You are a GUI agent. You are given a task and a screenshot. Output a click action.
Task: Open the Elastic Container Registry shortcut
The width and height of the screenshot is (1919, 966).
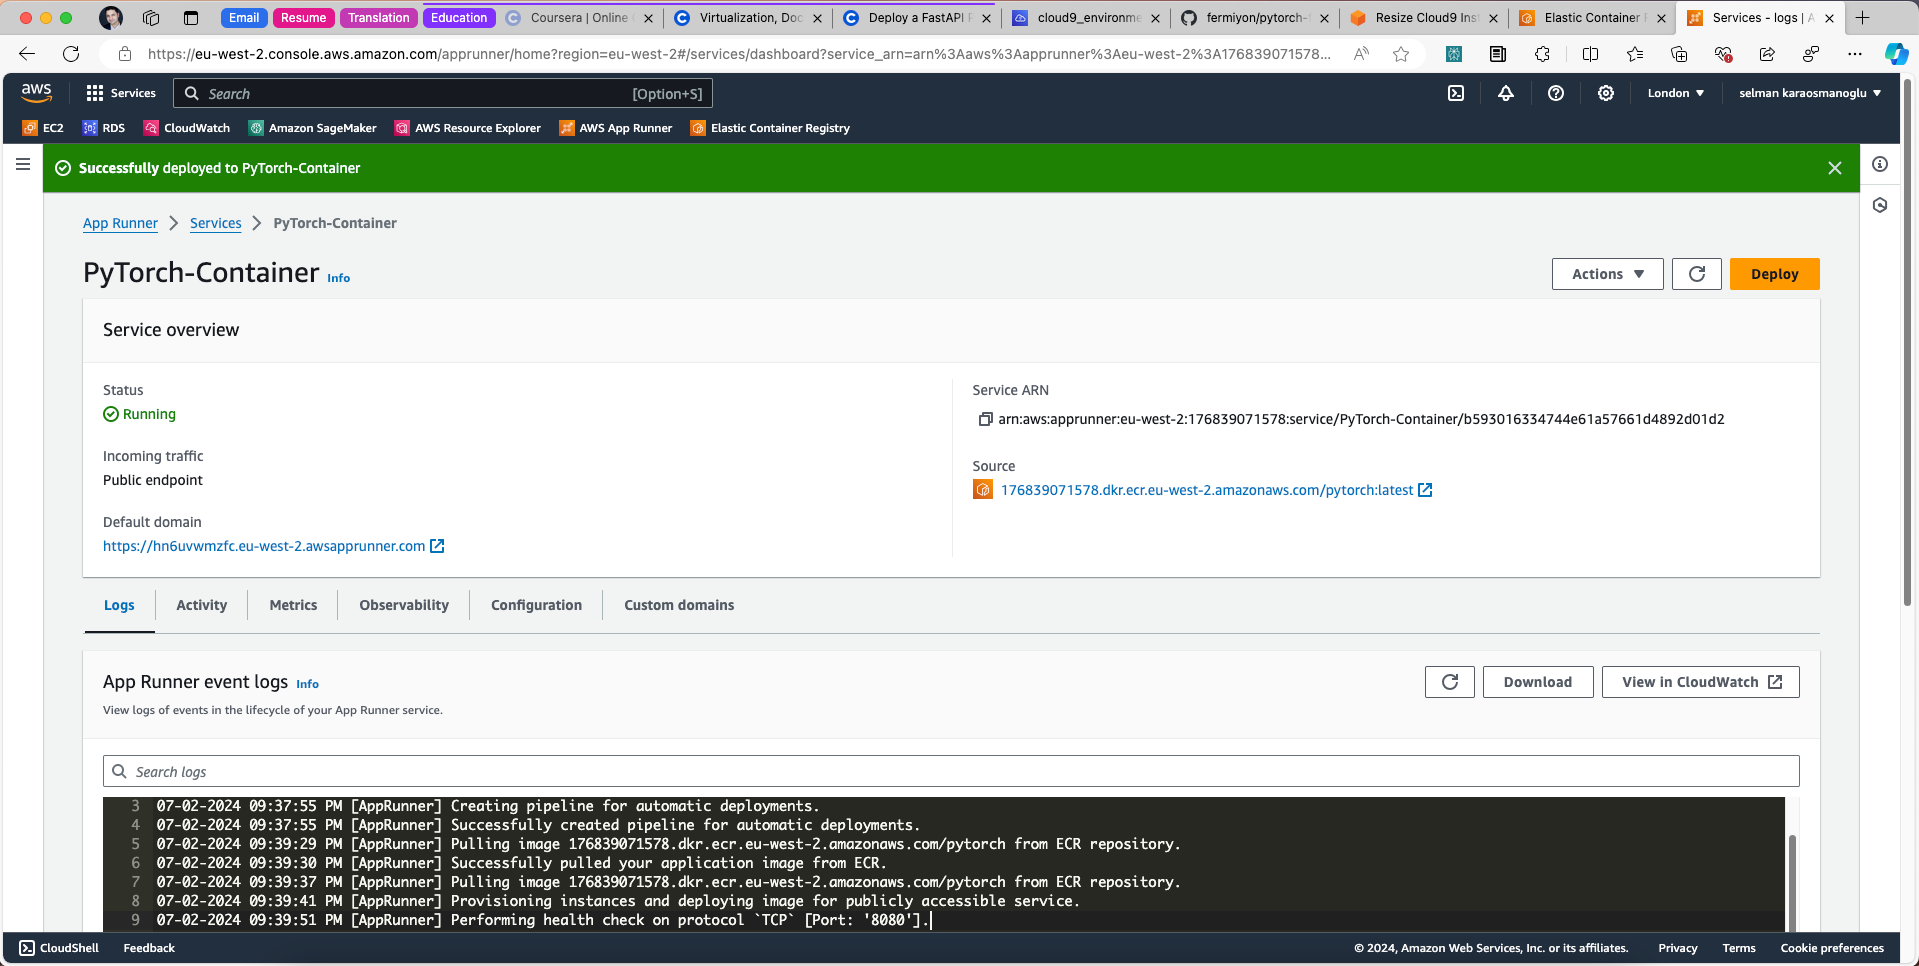(770, 128)
